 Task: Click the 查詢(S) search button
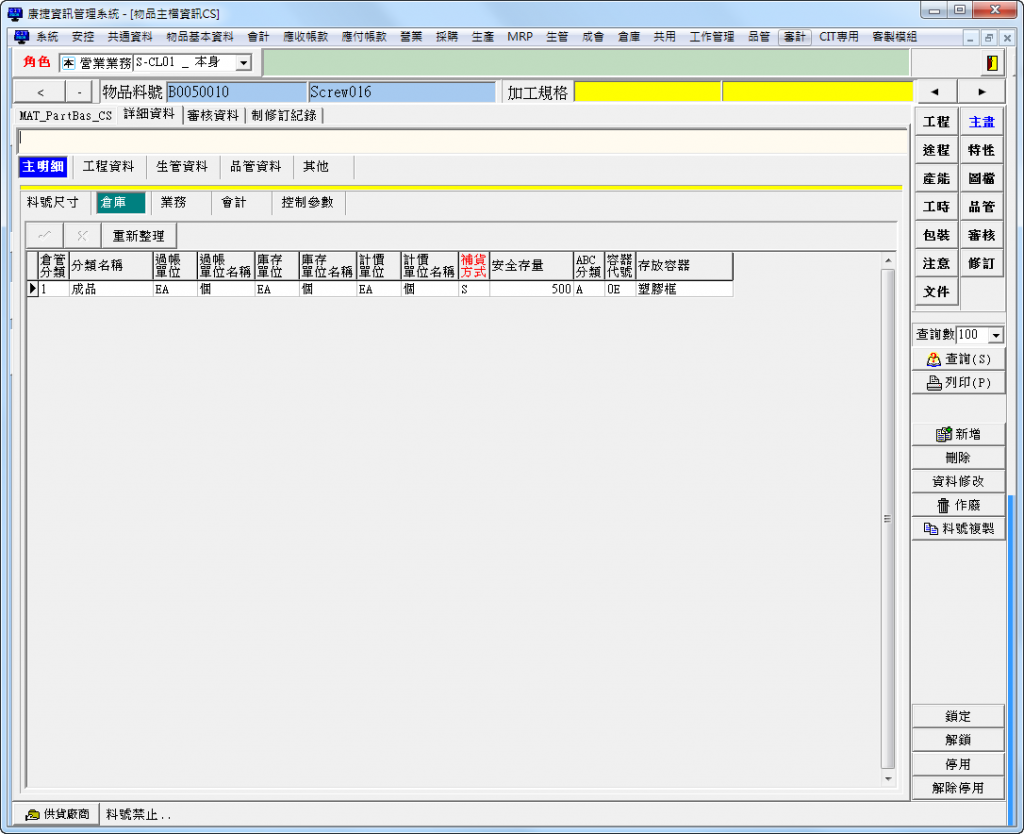[x=958, y=359]
